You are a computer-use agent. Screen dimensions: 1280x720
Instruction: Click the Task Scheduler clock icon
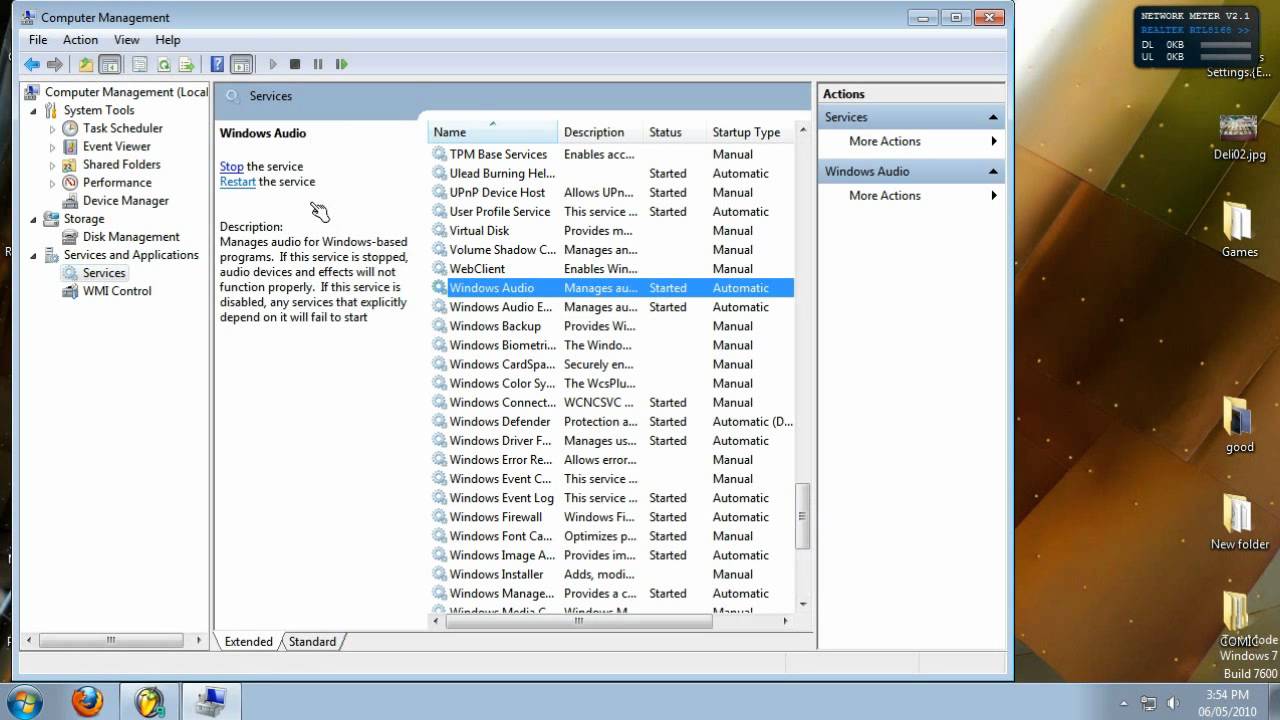[70, 128]
